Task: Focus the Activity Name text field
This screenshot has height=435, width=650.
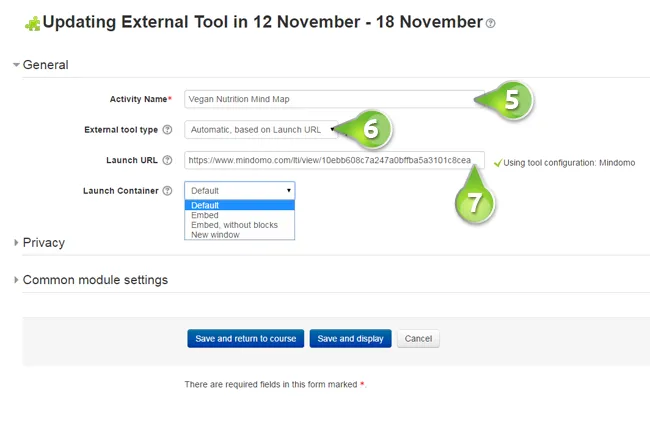Action: pos(334,99)
